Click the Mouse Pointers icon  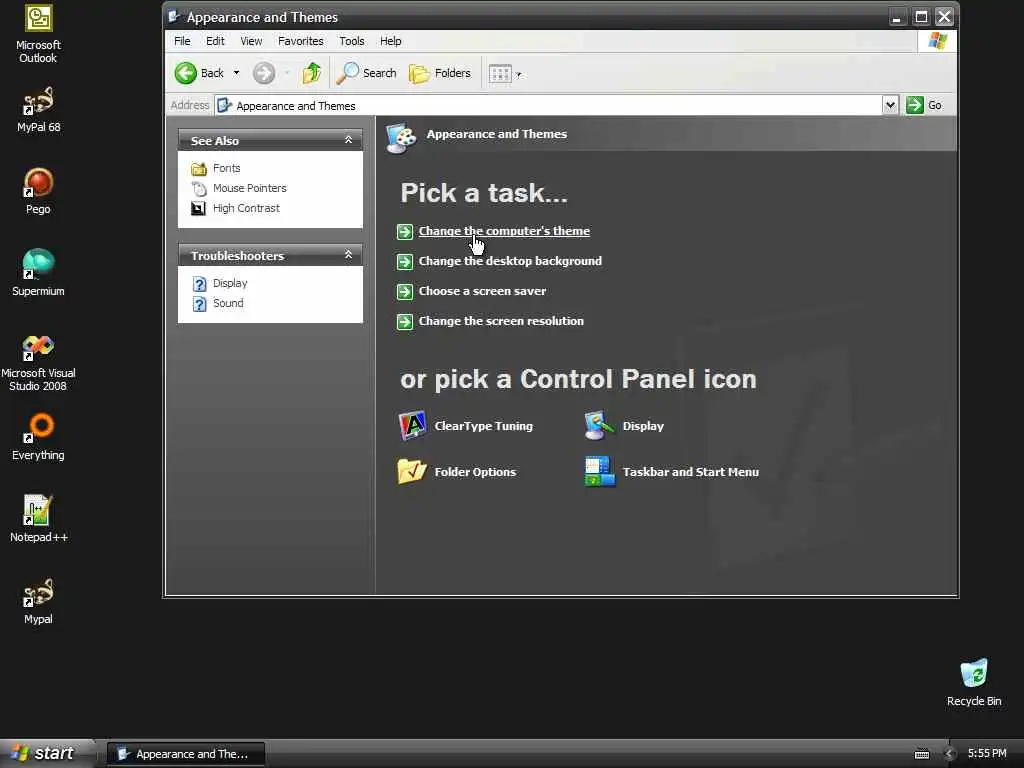point(199,189)
